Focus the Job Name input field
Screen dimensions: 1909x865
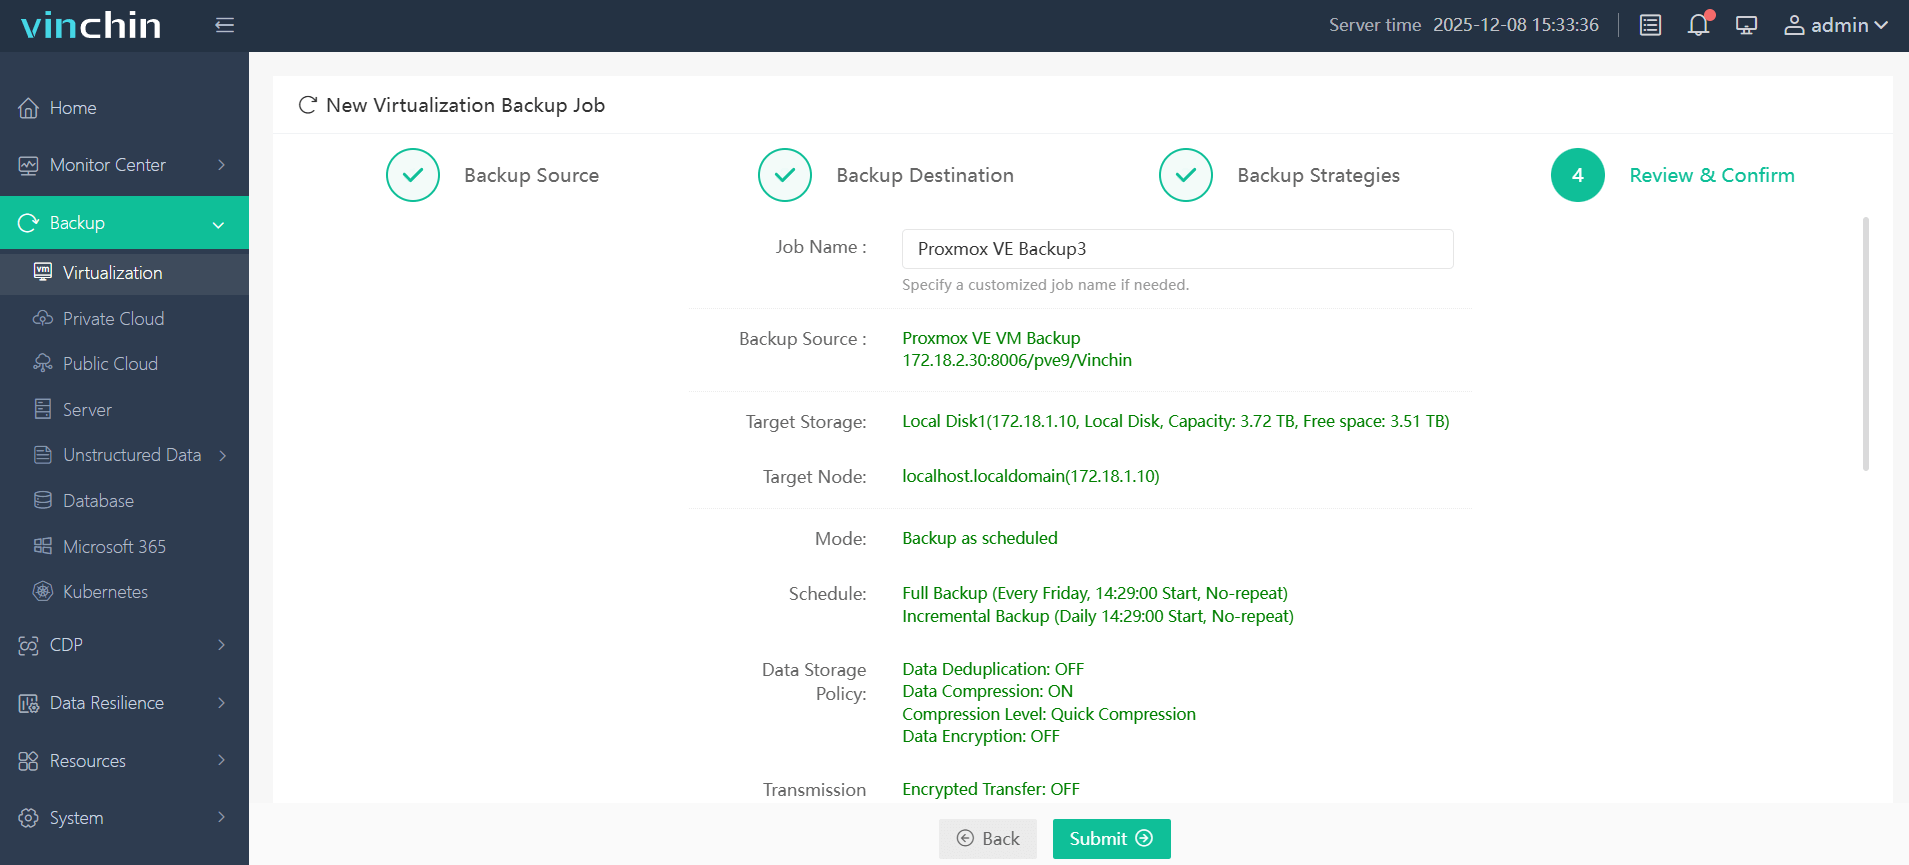(x=1177, y=249)
